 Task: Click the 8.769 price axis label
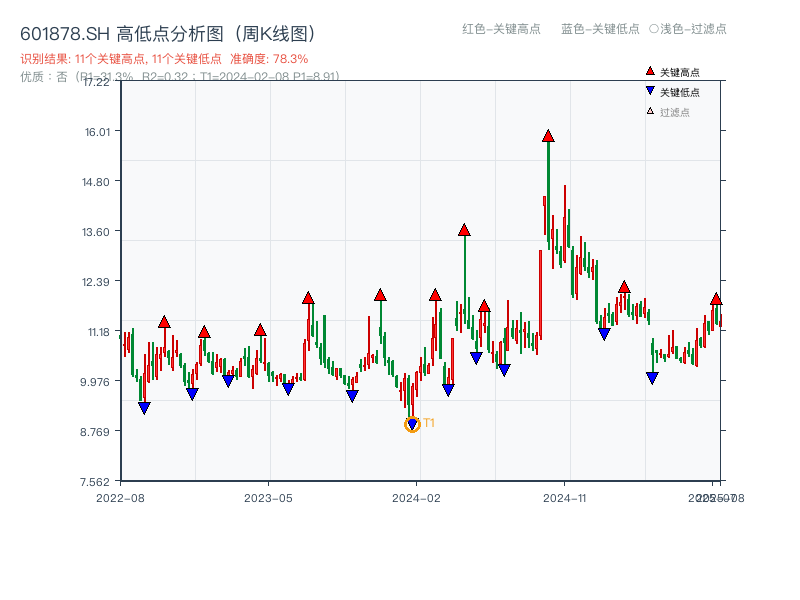[x=94, y=432]
